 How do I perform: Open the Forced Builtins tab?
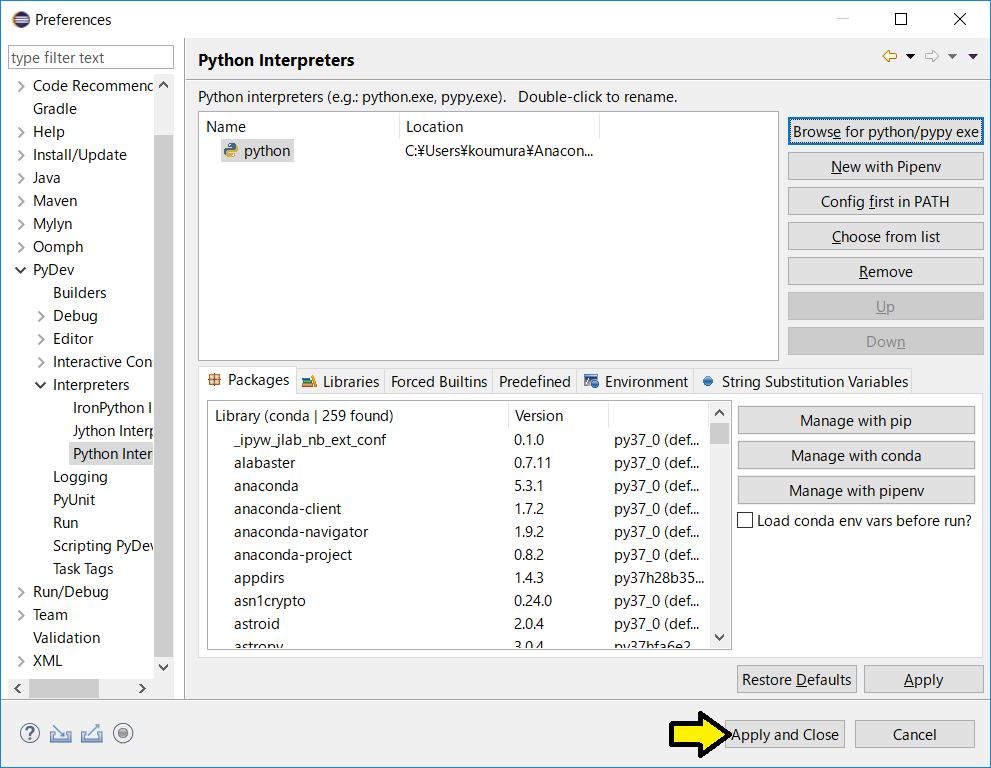pyautogui.click(x=439, y=382)
